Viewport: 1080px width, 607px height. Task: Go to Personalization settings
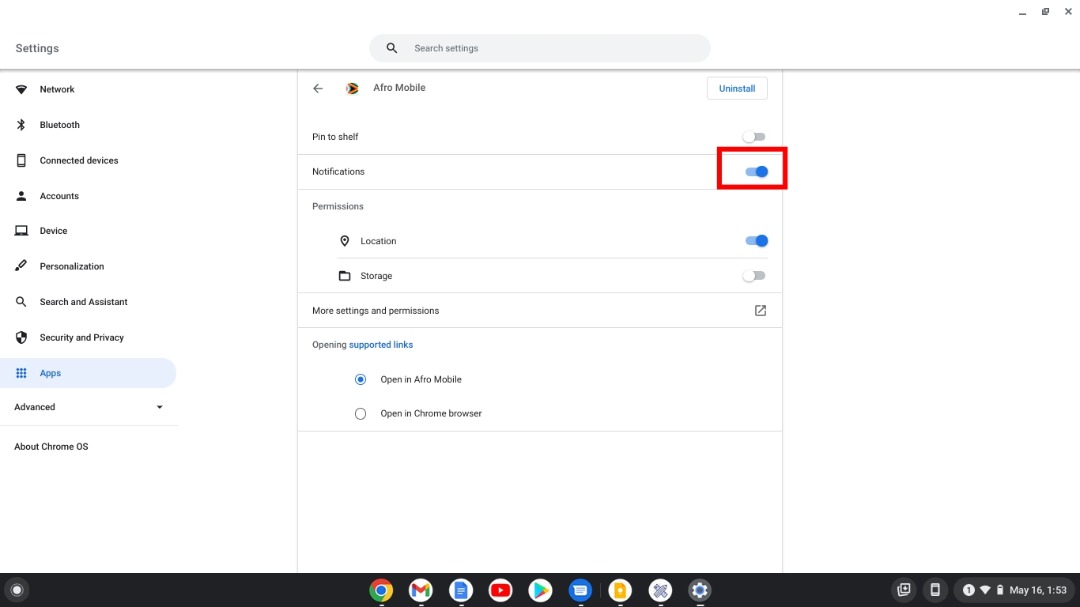coord(88,267)
